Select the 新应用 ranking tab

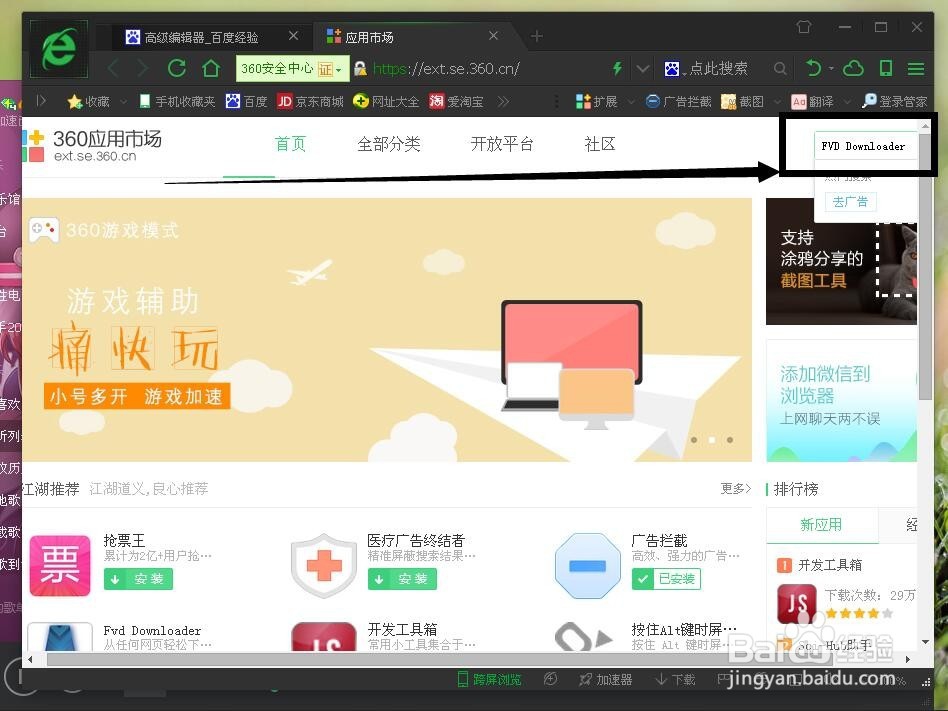[x=821, y=525]
